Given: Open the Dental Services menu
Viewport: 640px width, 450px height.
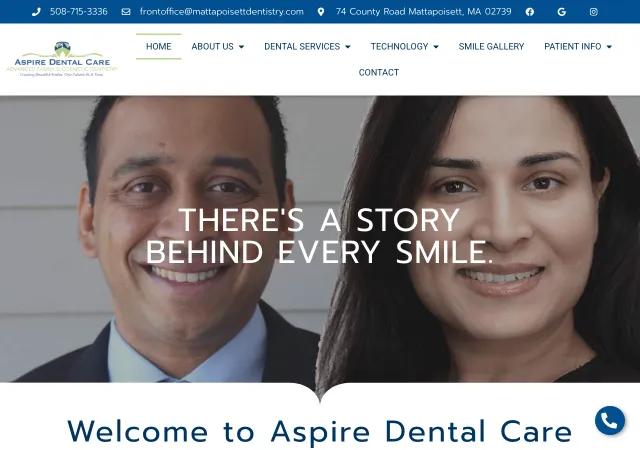Looking at the screenshot, I should point(307,47).
